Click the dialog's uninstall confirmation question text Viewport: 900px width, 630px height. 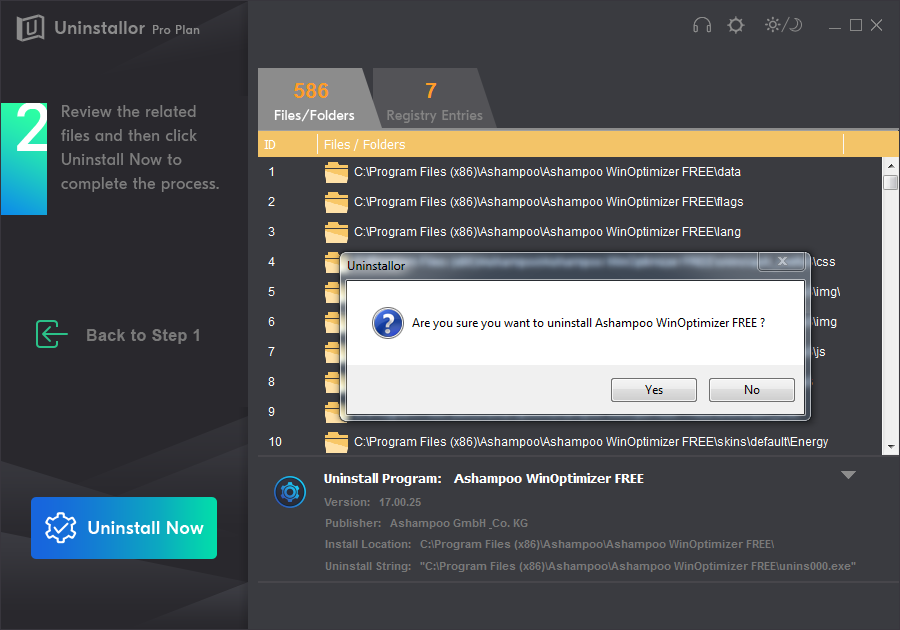[588, 323]
